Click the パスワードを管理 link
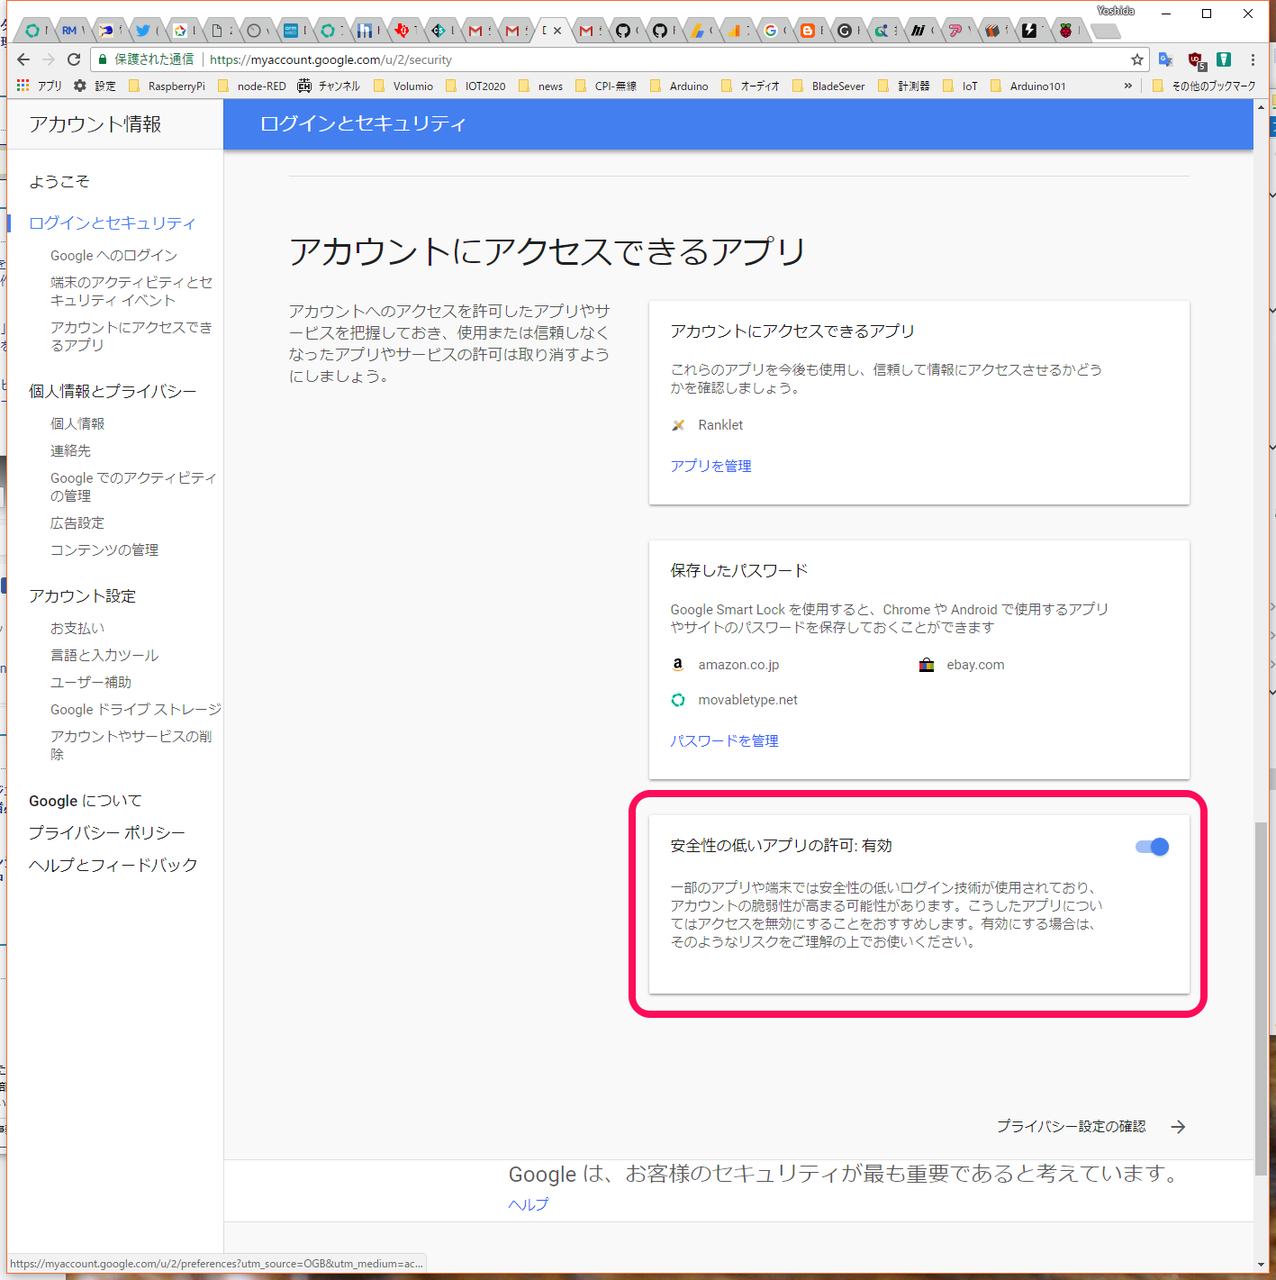 [x=724, y=741]
